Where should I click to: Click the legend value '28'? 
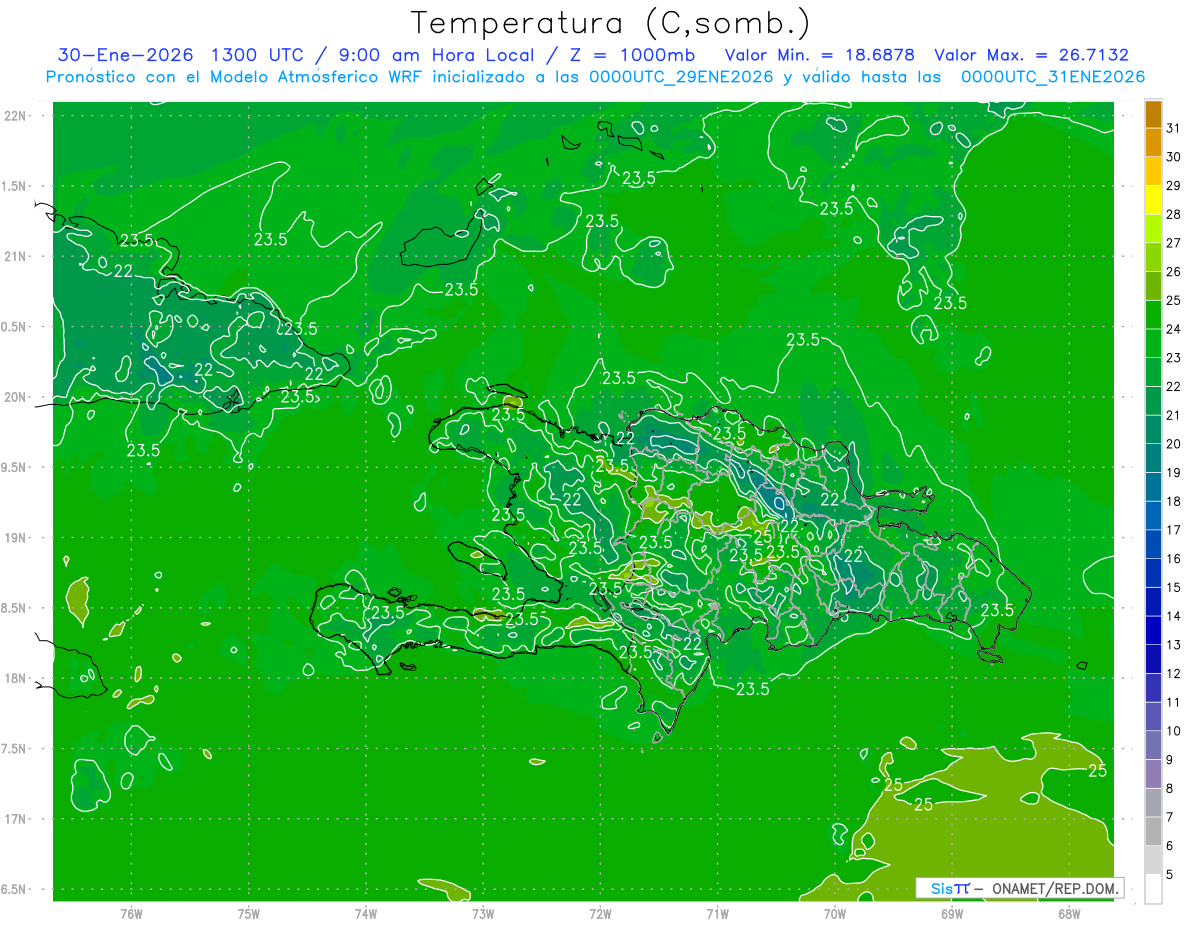(x=1173, y=214)
